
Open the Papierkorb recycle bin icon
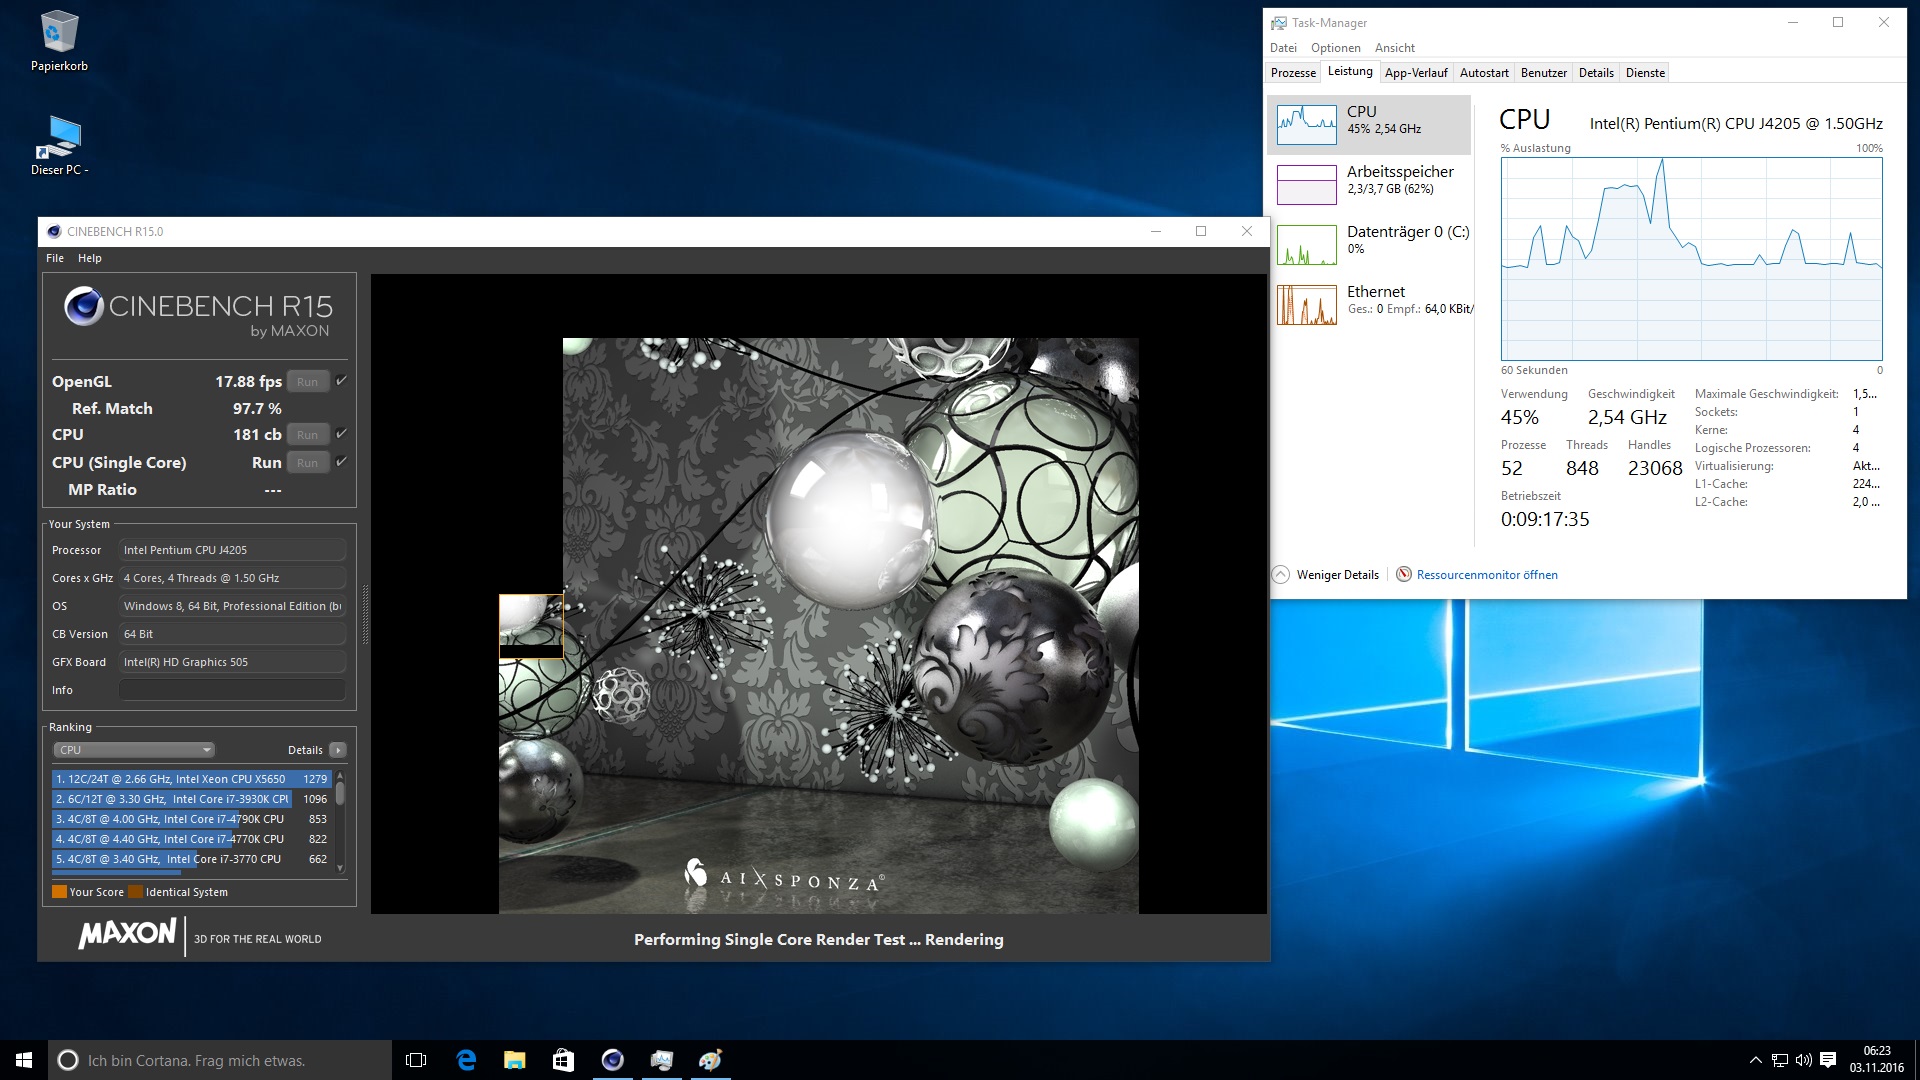pos(59,40)
